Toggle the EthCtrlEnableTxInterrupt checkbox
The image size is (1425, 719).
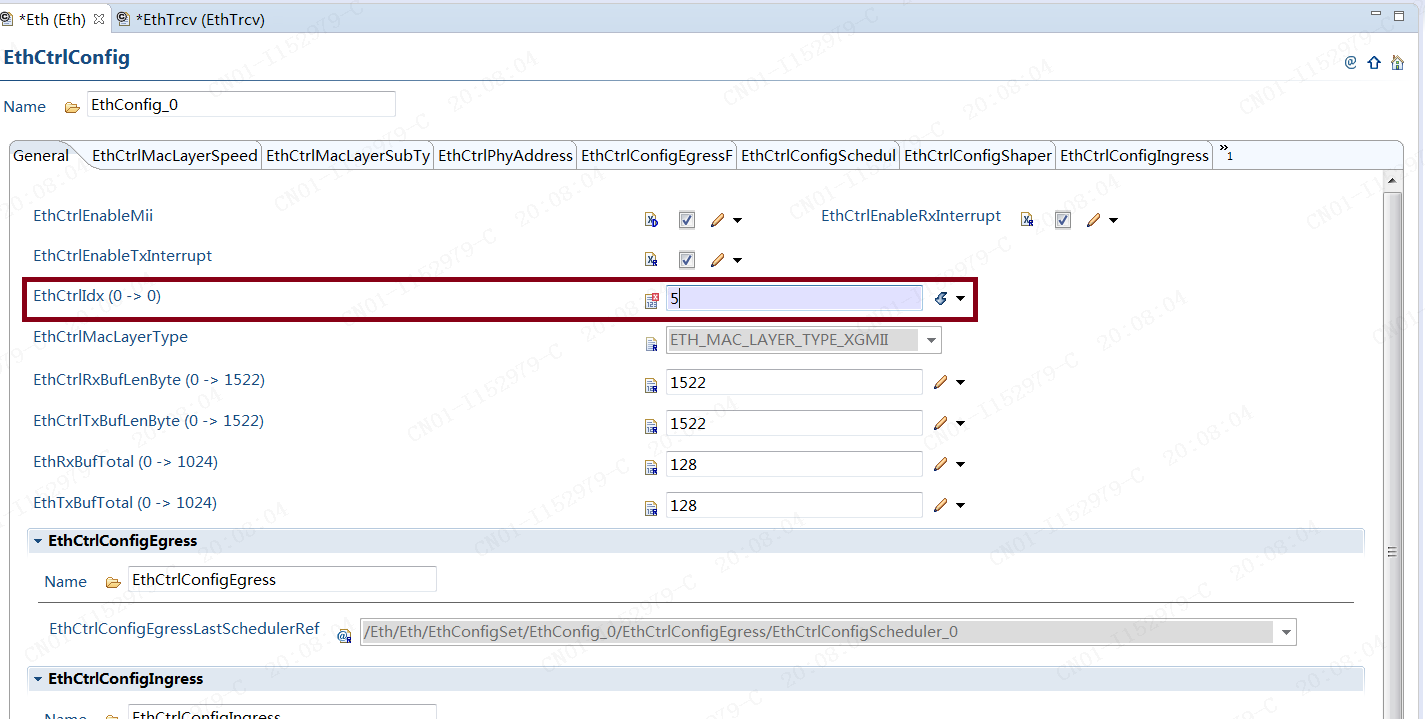tap(687, 260)
